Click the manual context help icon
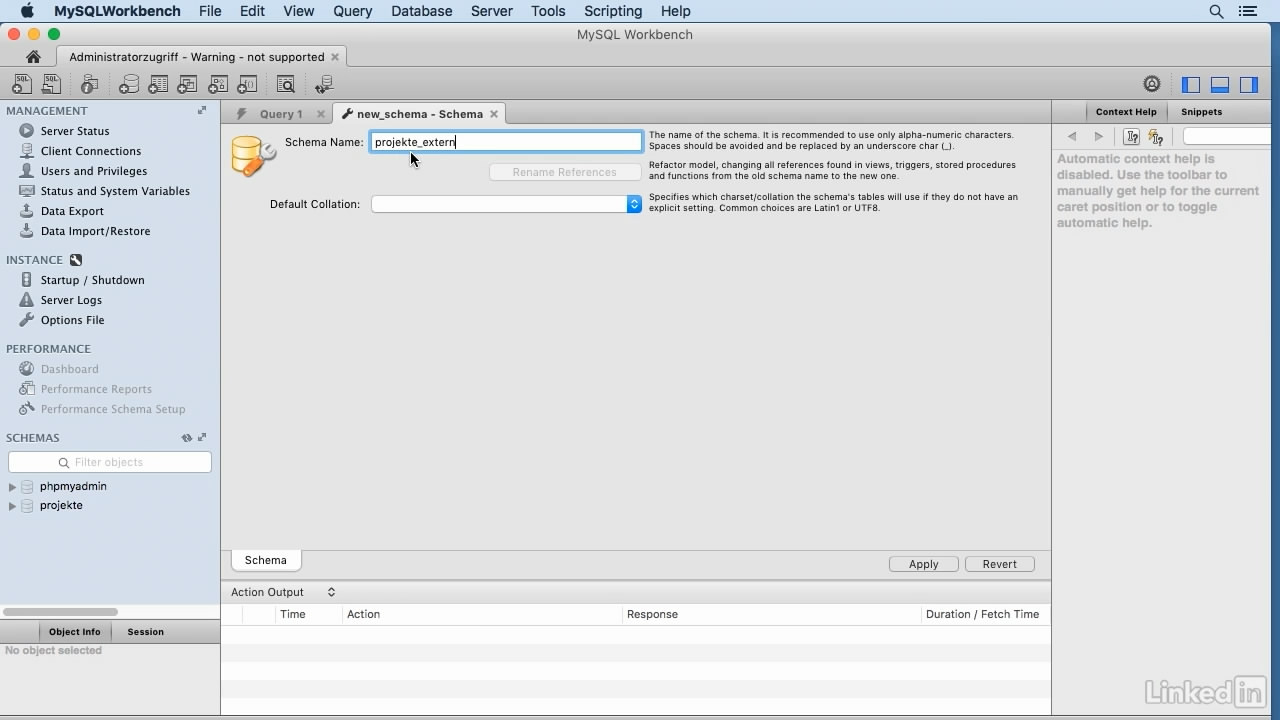This screenshot has width=1280, height=720. click(x=1132, y=137)
